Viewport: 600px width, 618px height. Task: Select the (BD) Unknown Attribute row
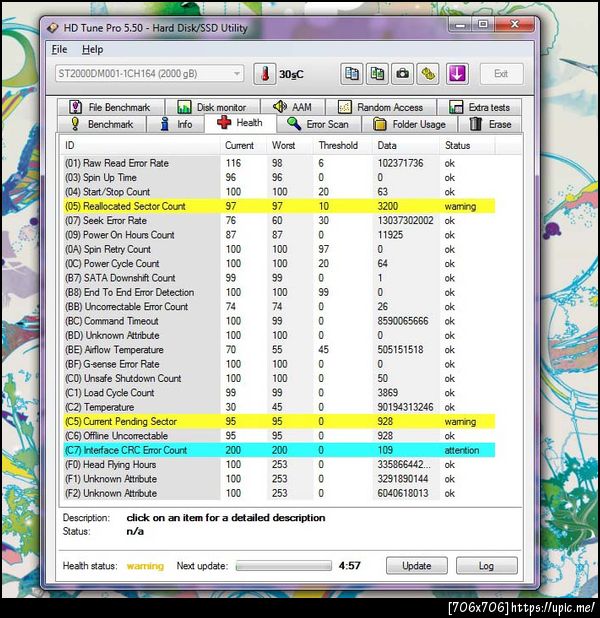point(279,335)
